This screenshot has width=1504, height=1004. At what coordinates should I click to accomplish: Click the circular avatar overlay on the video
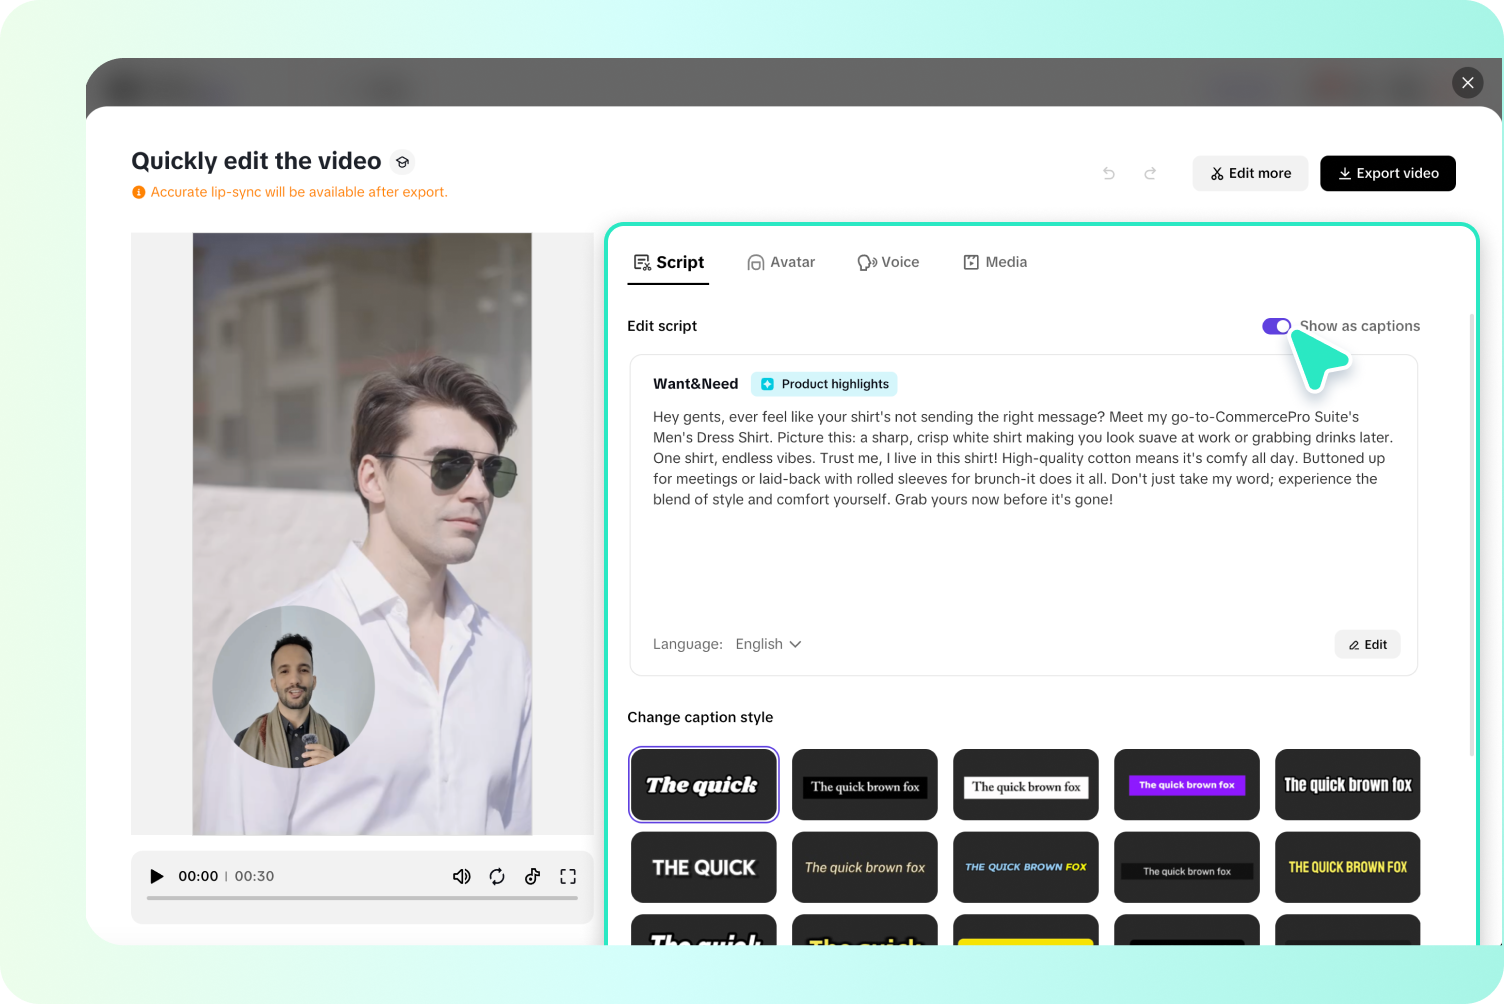point(293,687)
